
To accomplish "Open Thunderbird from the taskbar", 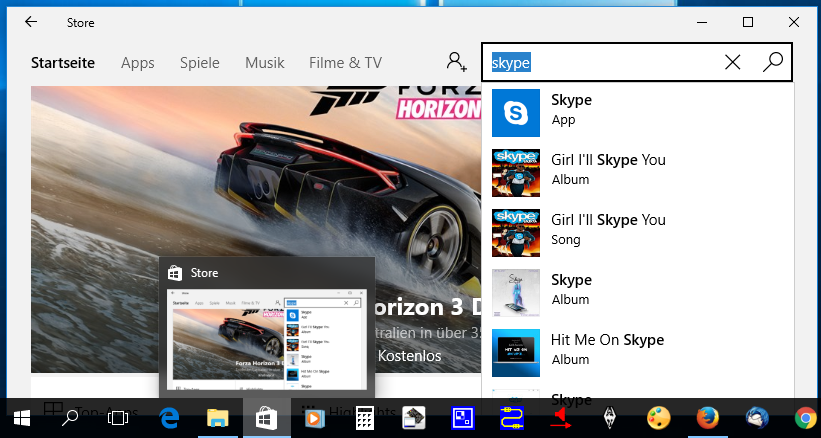I will coord(757,418).
